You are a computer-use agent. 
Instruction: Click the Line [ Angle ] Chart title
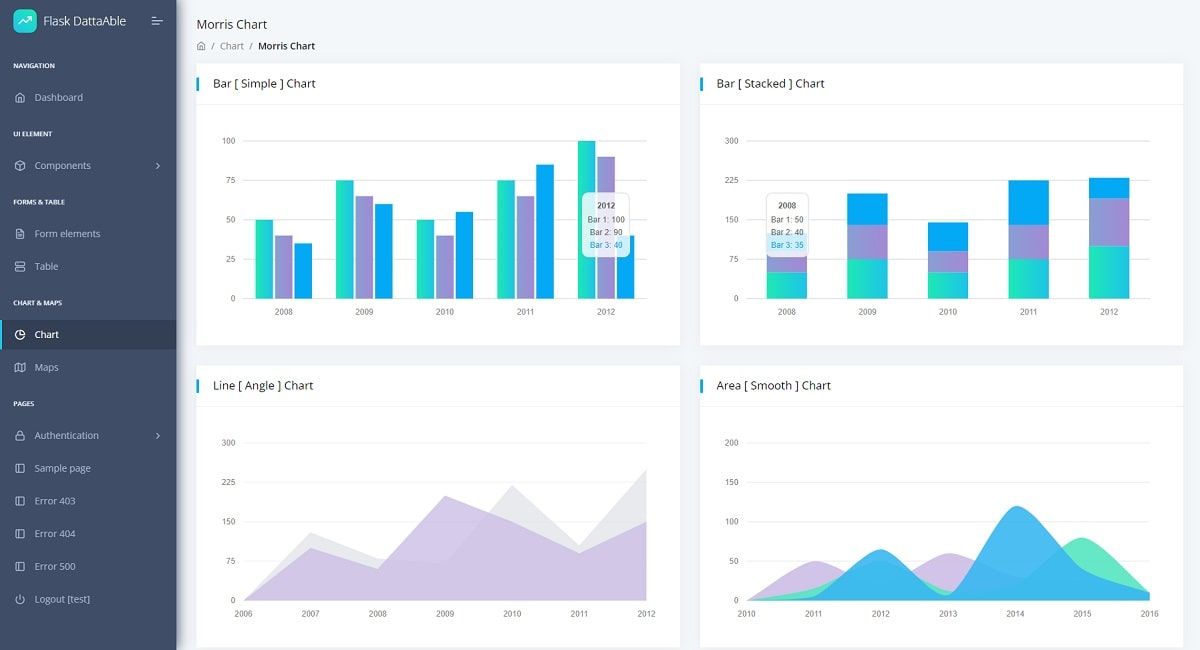[263, 386]
